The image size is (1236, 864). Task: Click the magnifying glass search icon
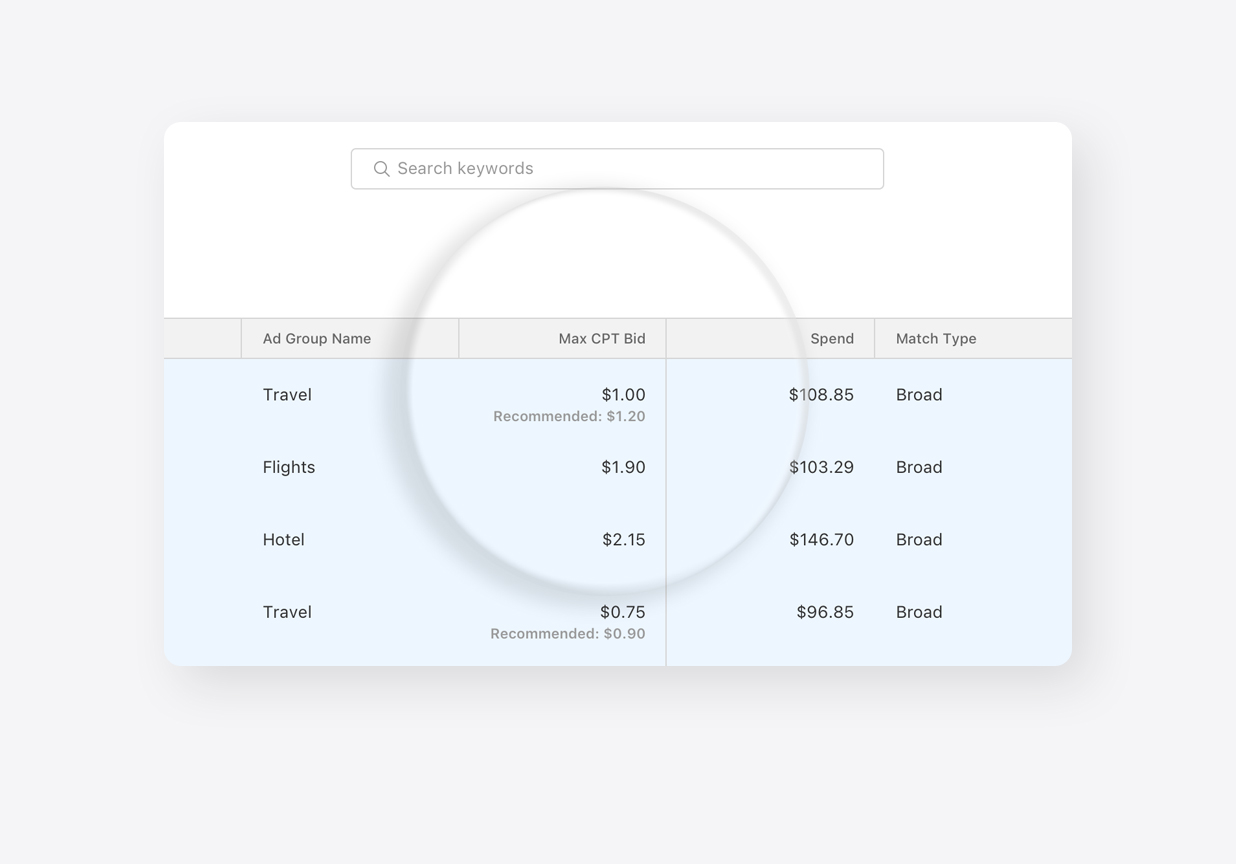(381, 168)
